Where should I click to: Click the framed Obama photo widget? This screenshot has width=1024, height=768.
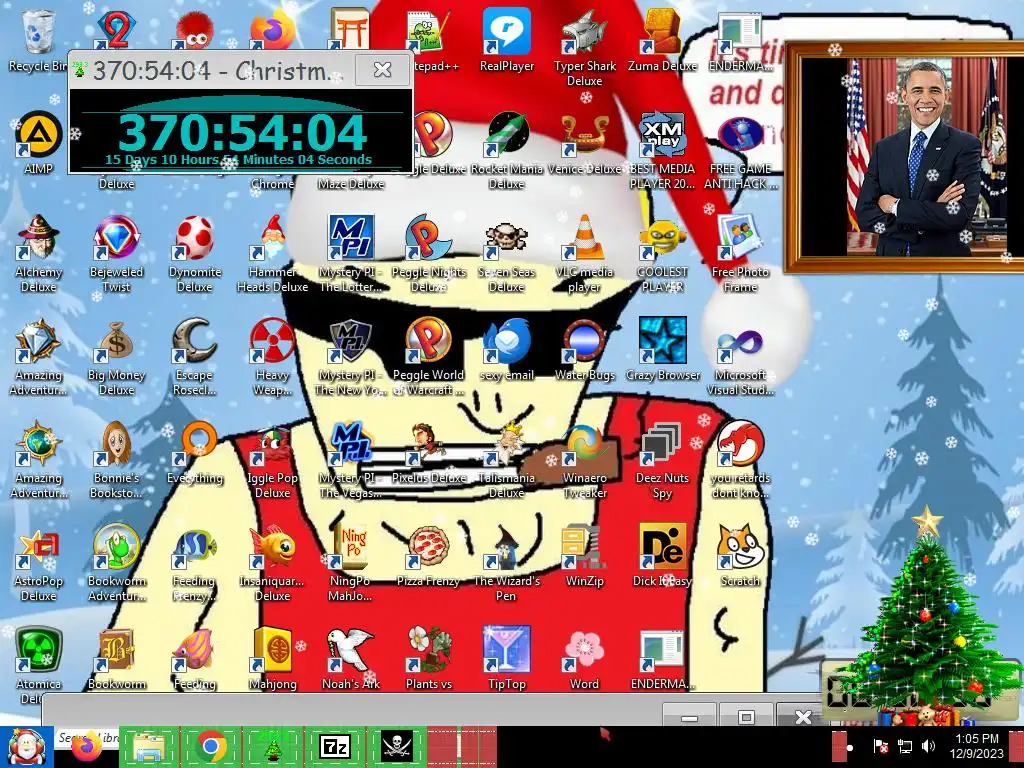pos(904,155)
